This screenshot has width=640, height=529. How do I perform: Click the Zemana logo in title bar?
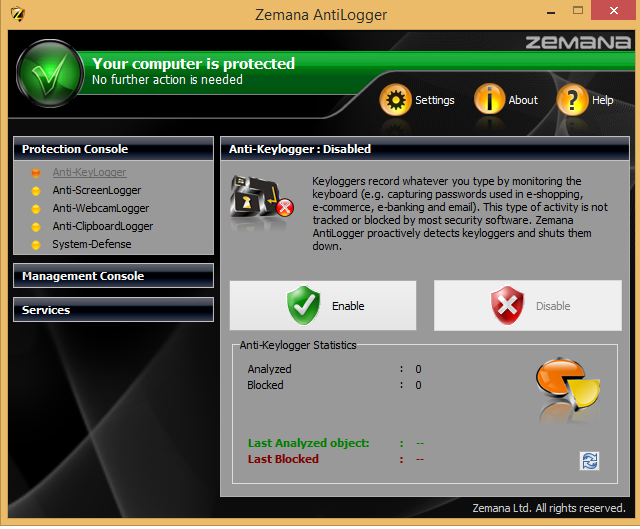click(18, 14)
